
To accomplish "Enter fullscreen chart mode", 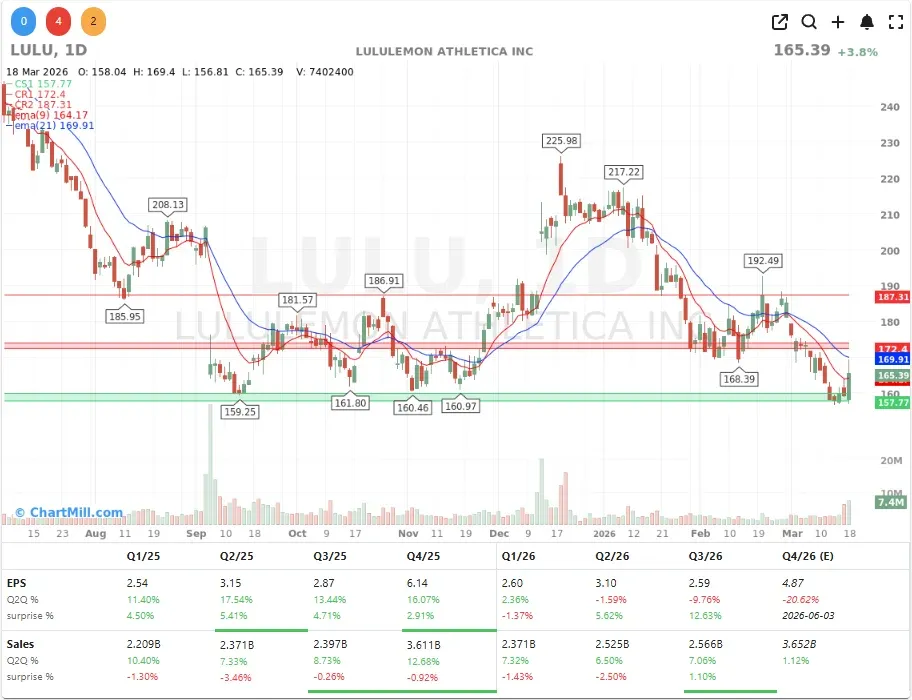I will pos(893,21).
